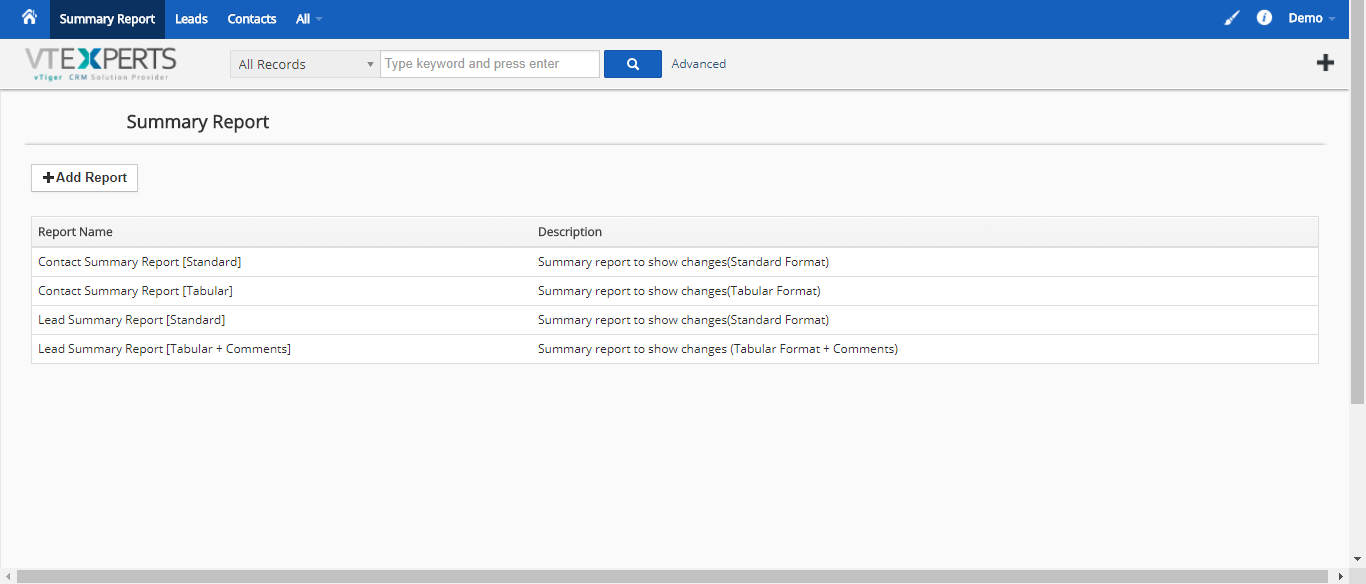
Task: Click the info circle icon
Action: click(1264, 18)
